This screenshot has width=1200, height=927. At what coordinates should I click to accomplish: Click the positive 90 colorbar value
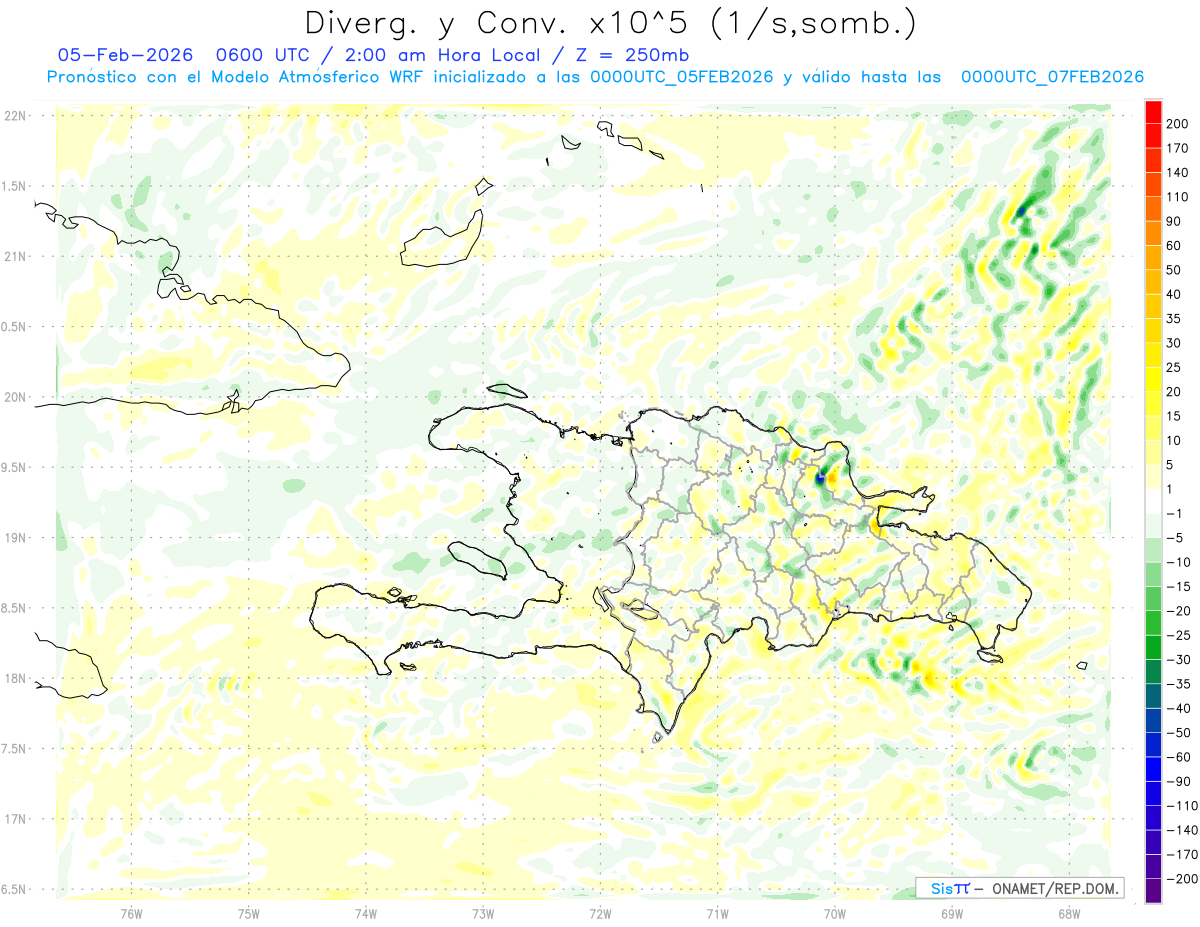pos(1174,221)
